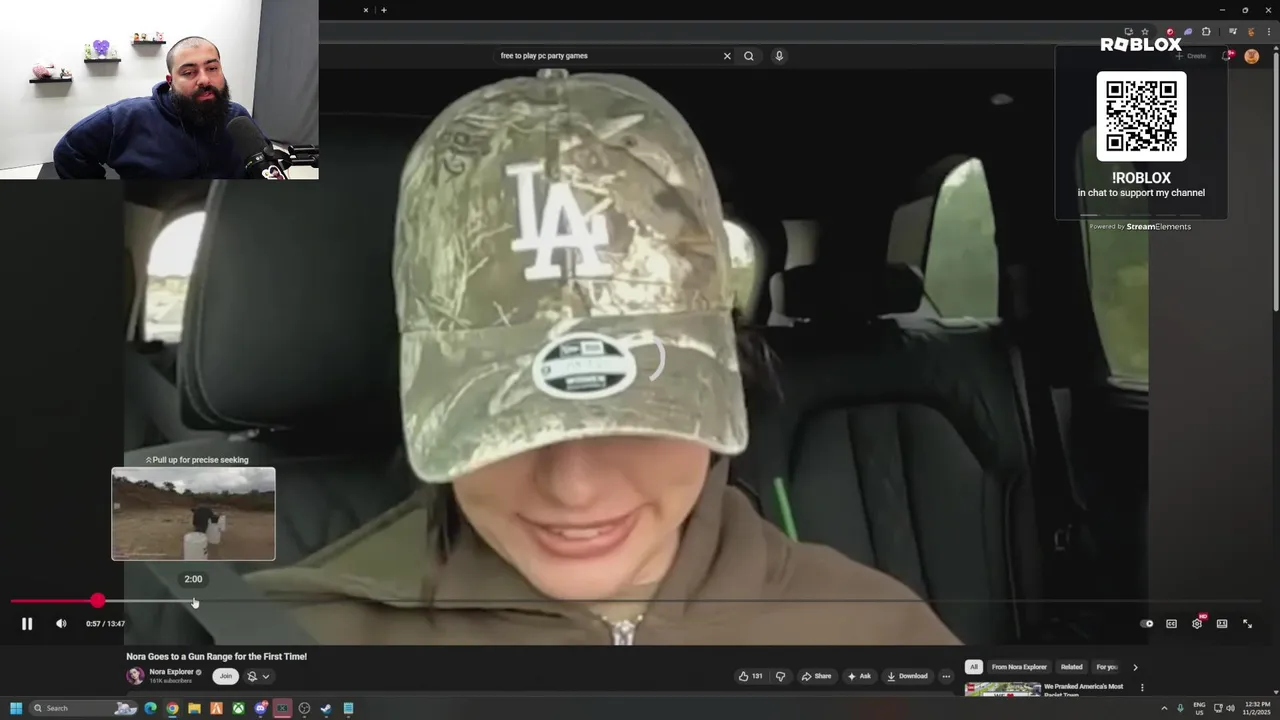Start voice search with microphone icon
Screen dimensions: 1280x720
click(x=779, y=56)
